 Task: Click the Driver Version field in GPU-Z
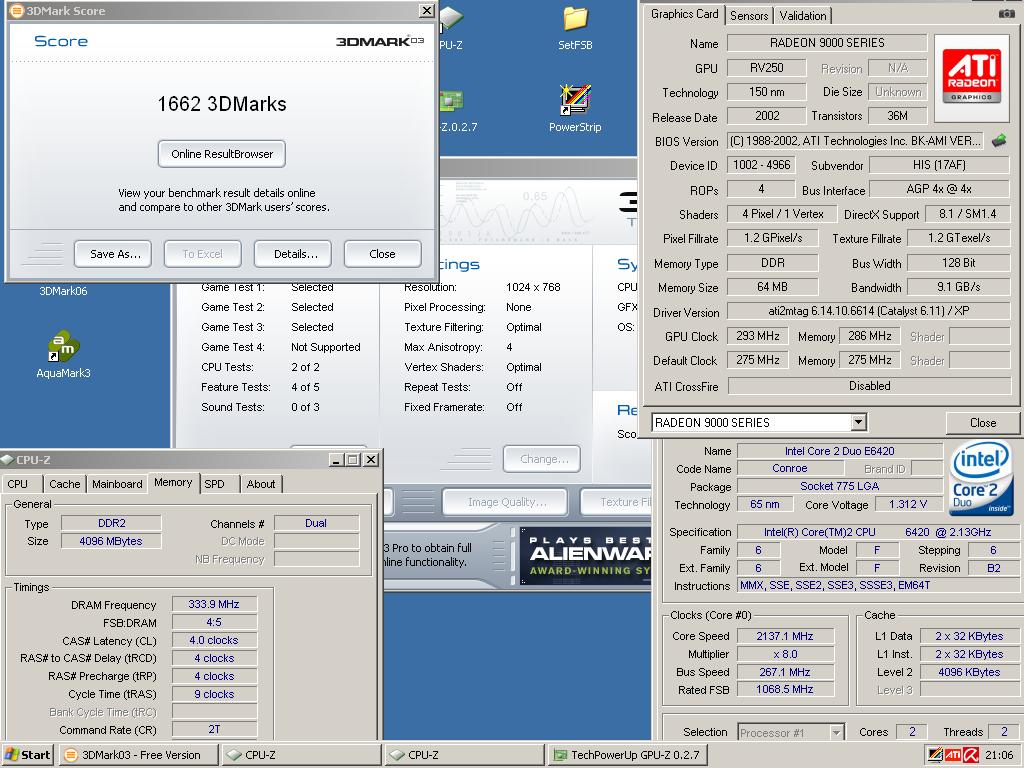869,312
